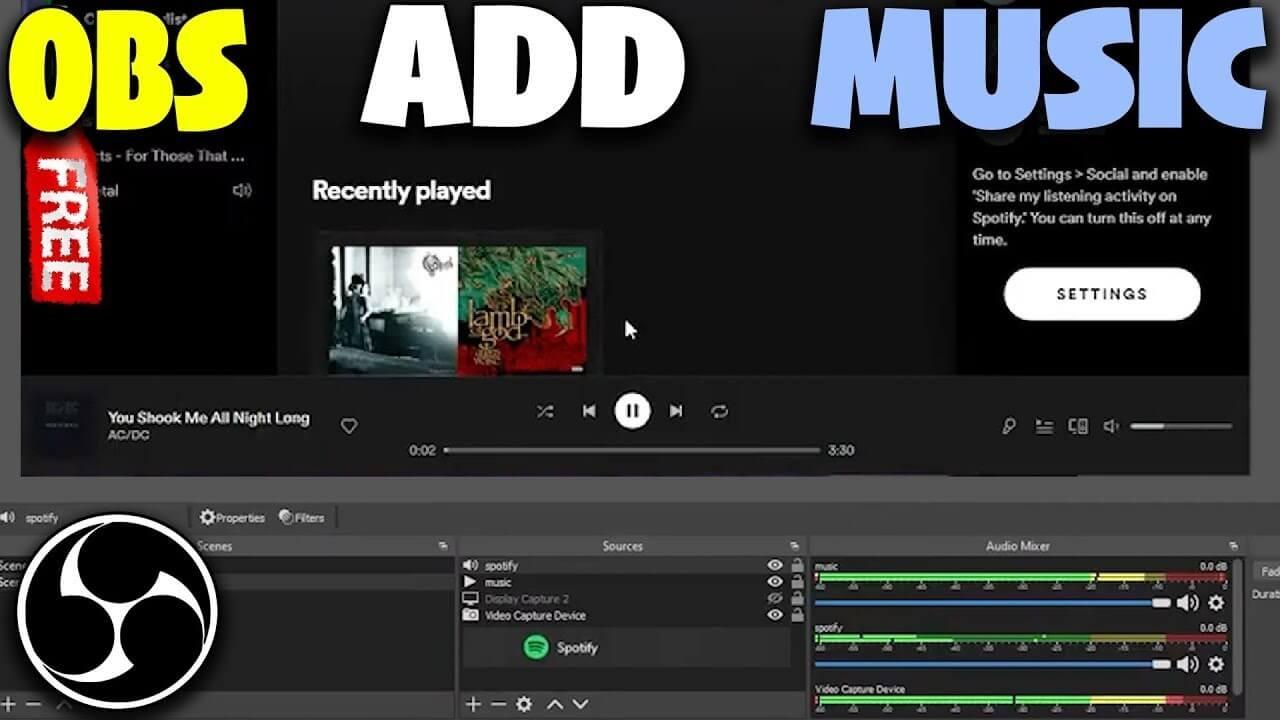Add a new source with the plus icon

click(x=474, y=705)
